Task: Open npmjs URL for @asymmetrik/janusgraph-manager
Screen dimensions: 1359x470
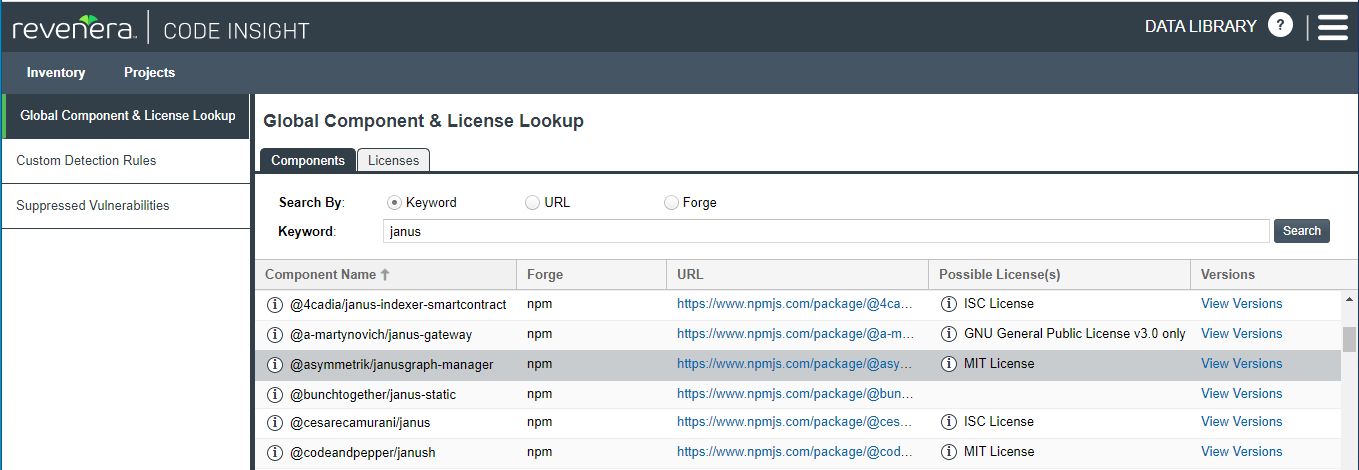Action: 795,364
